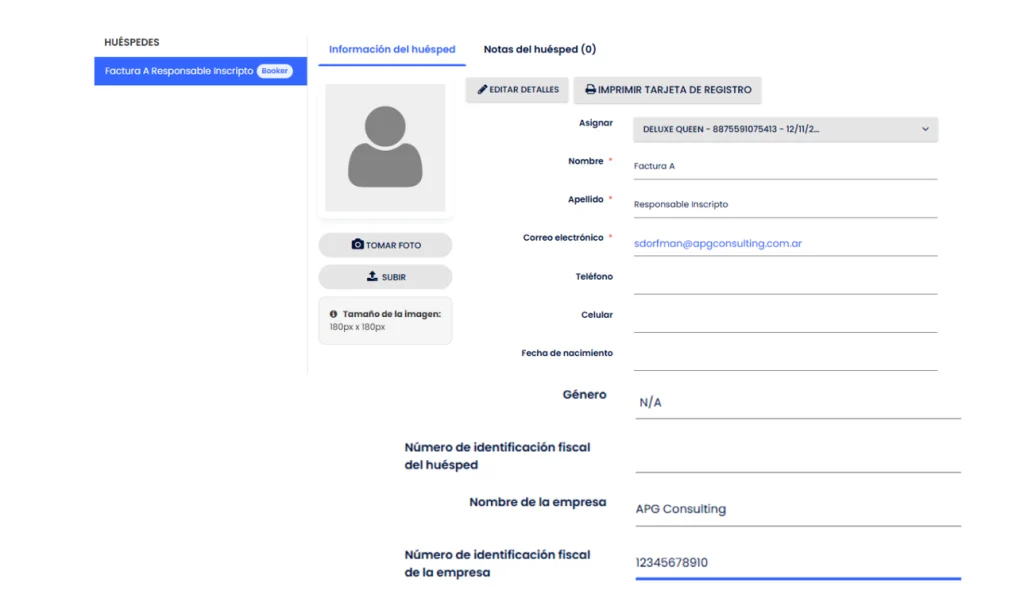Screen dimensions: 1024x610
Task: Click the Apellido field with Responsable Inscripto
Action: [x=785, y=204]
